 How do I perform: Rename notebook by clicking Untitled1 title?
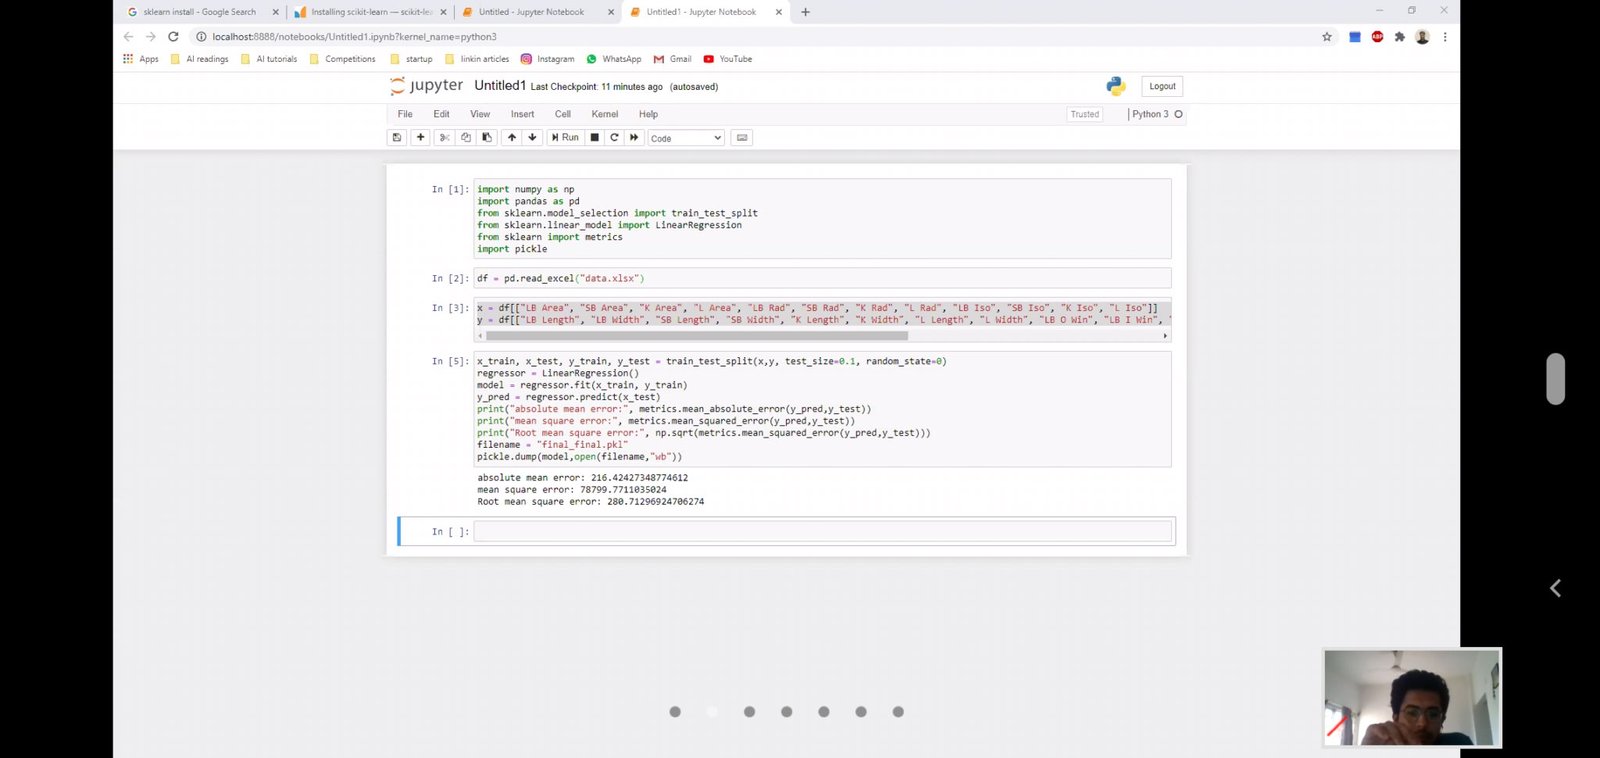[500, 86]
